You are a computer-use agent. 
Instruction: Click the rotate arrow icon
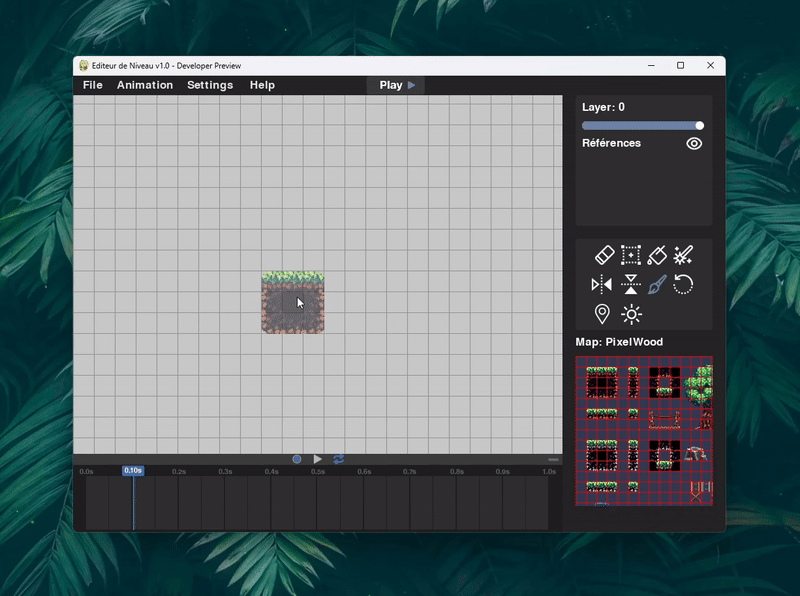pos(683,284)
